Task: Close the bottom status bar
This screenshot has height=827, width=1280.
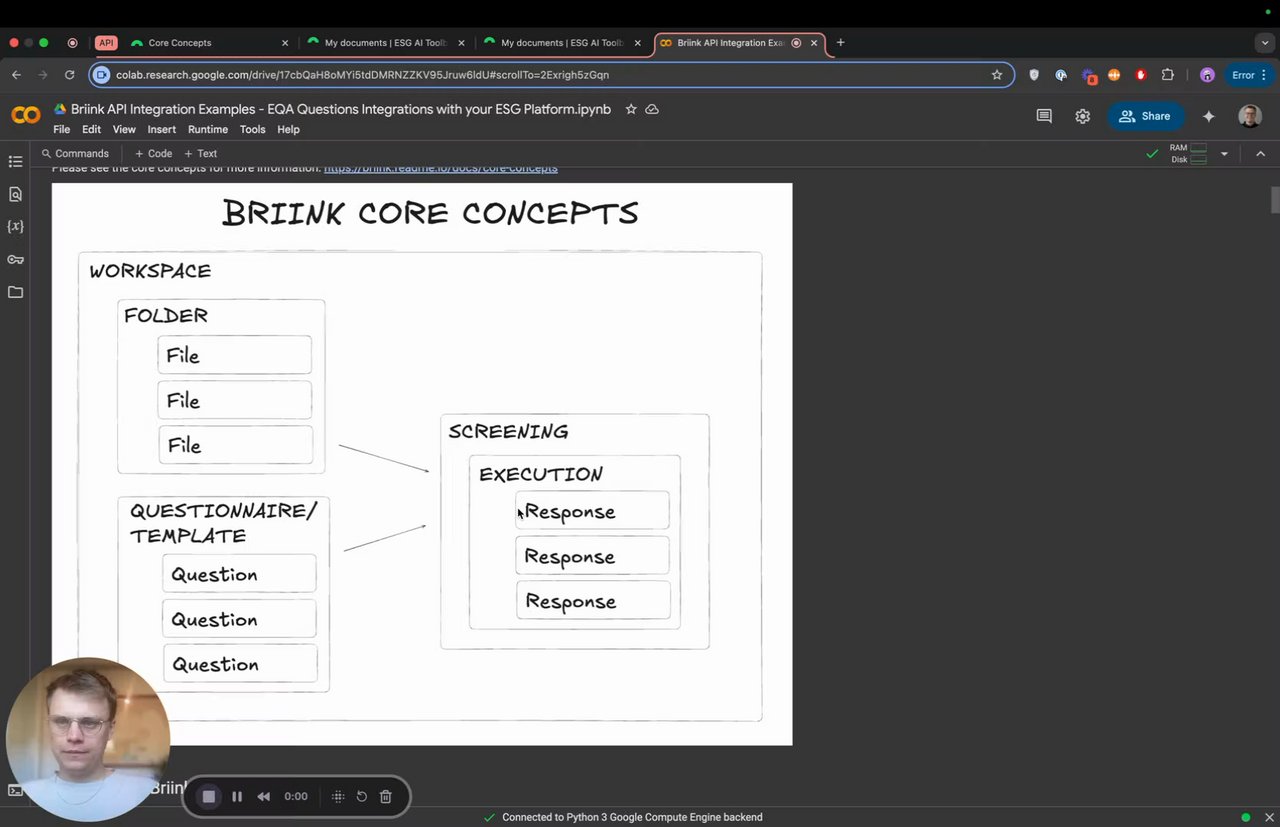Action: point(1269,817)
